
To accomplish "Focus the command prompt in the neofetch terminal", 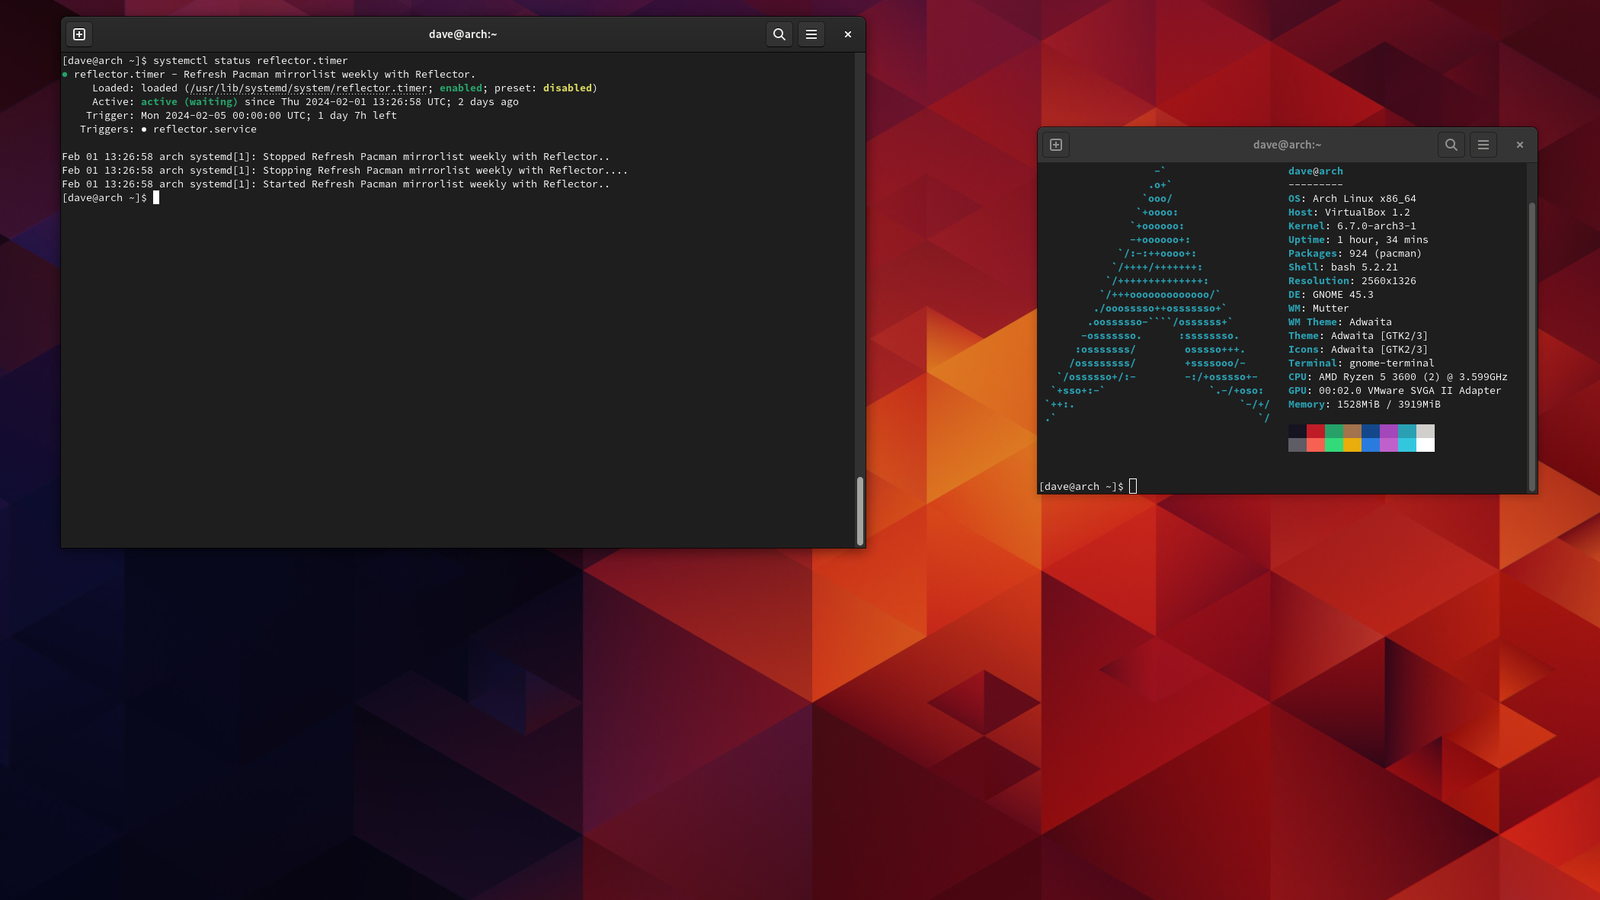I will 1132,487.
